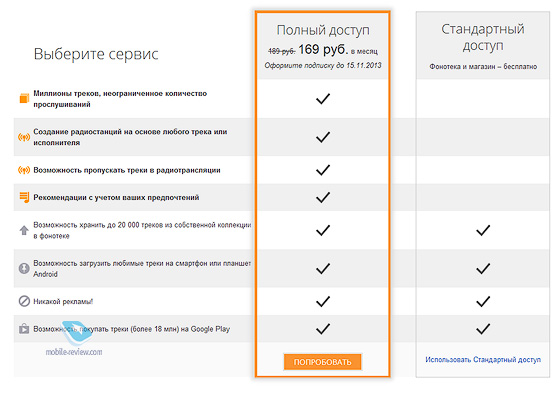
Task: Open Использовать Стандартный доступ link
Action: point(483,360)
